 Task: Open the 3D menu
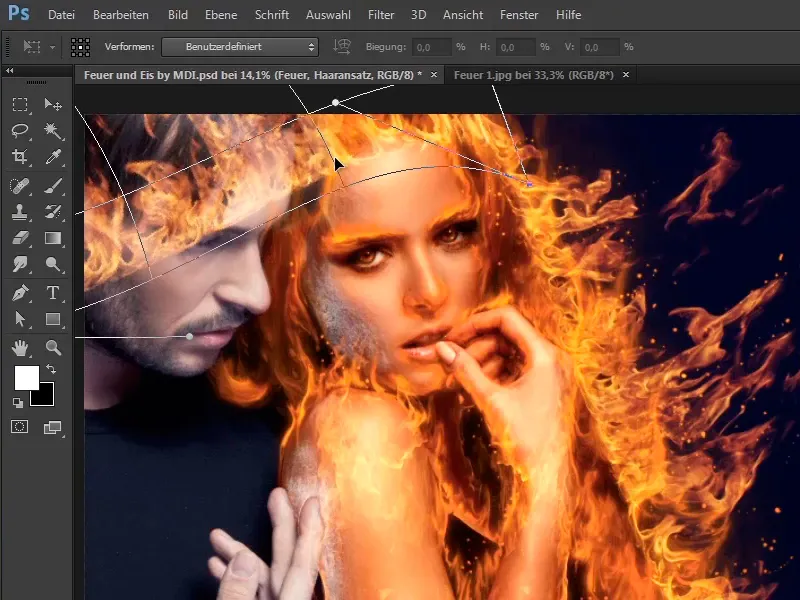pyautogui.click(x=418, y=15)
